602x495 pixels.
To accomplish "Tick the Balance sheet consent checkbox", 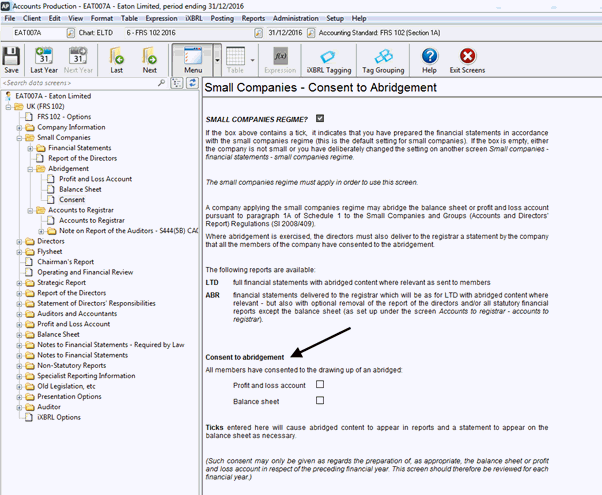I will (x=320, y=400).
